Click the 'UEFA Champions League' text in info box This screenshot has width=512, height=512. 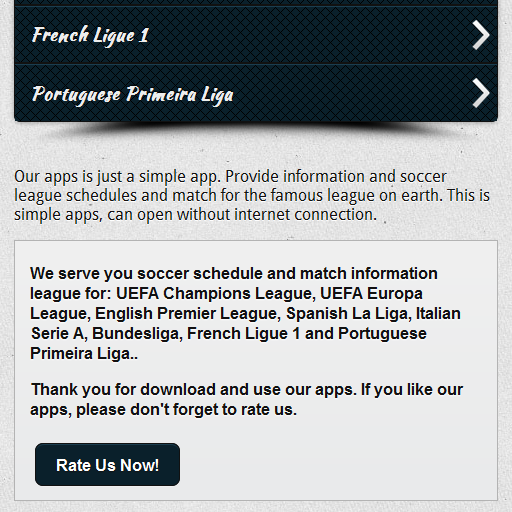[x=216, y=294]
